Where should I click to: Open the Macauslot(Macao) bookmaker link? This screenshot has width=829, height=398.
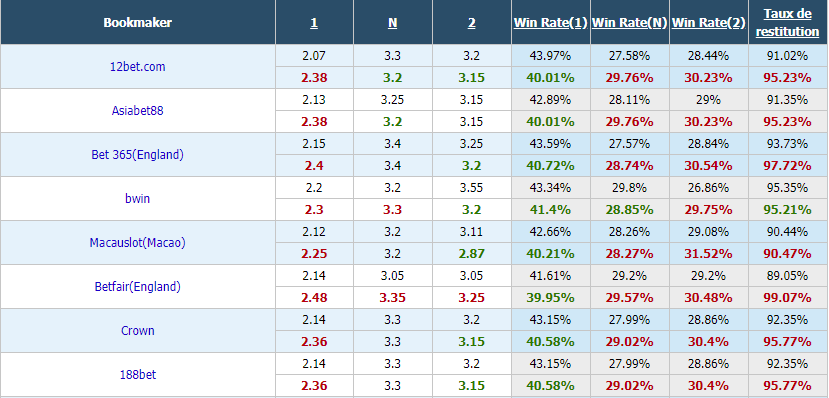(x=137, y=243)
